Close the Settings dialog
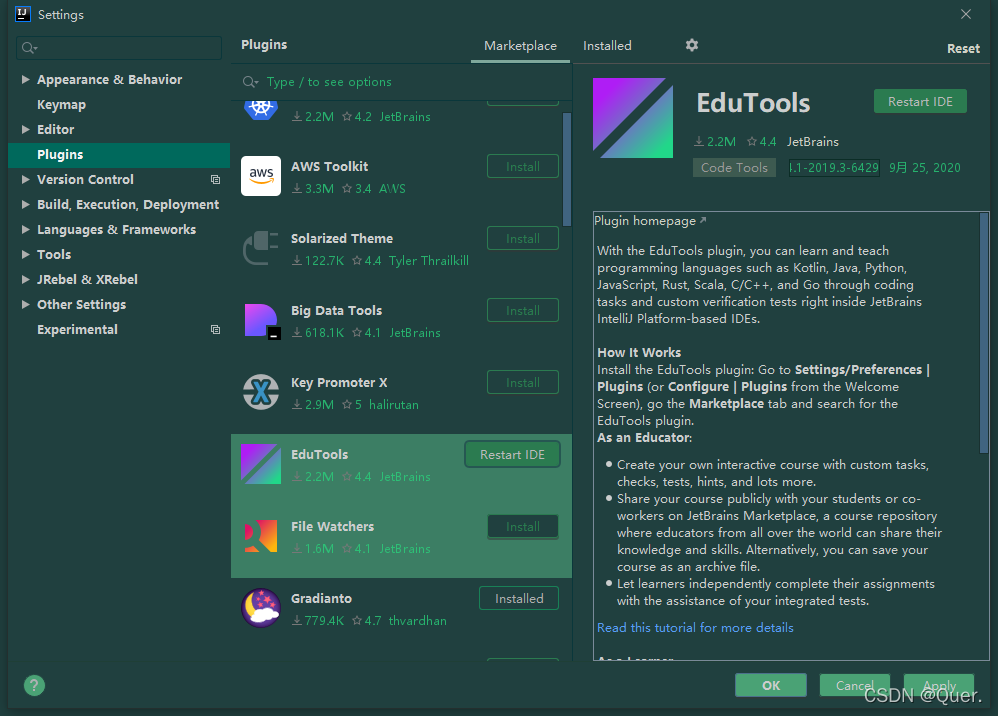This screenshot has height=716, width=998. (x=966, y=14)
